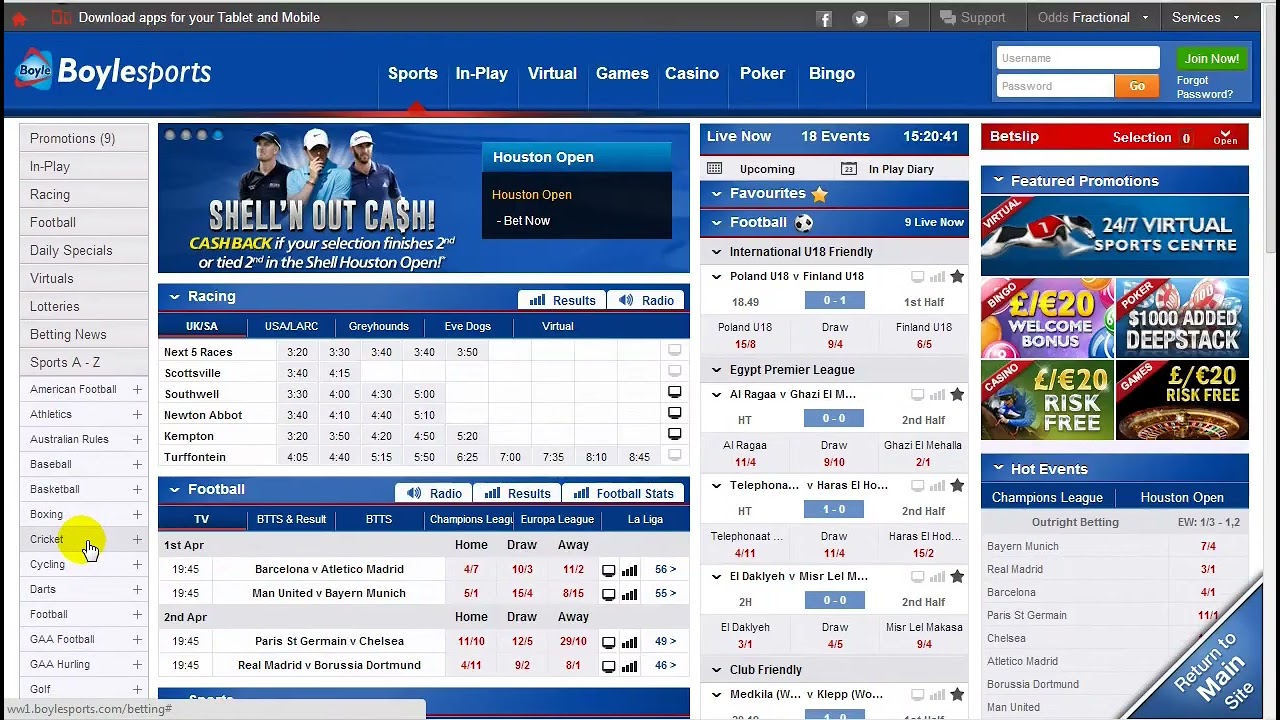Open stats icon for Paris St Germain v Chelsea
Image resolution: width=1280 pixels, height=720 pixels.
[630, 642]
